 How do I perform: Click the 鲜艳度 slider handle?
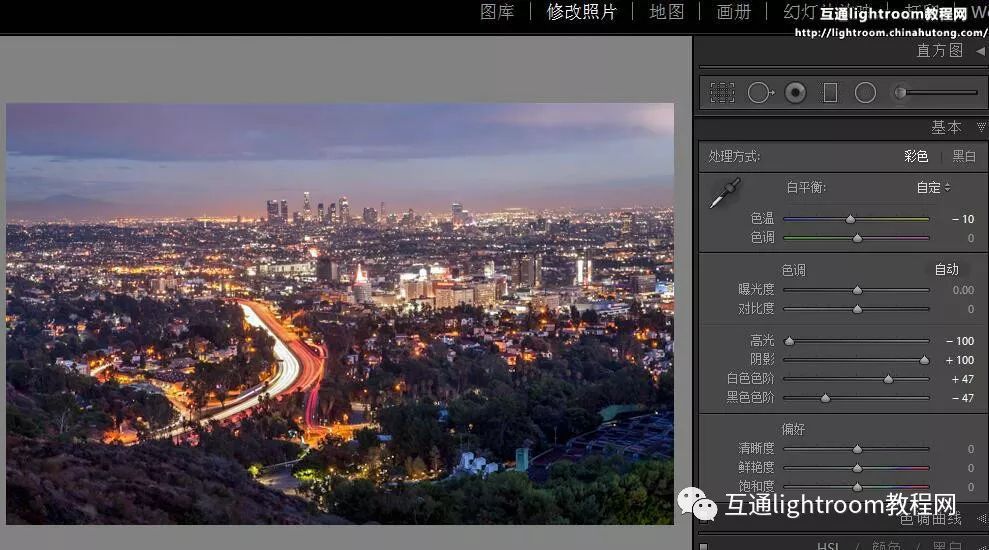pyautogui.click(x=857, y=468)
